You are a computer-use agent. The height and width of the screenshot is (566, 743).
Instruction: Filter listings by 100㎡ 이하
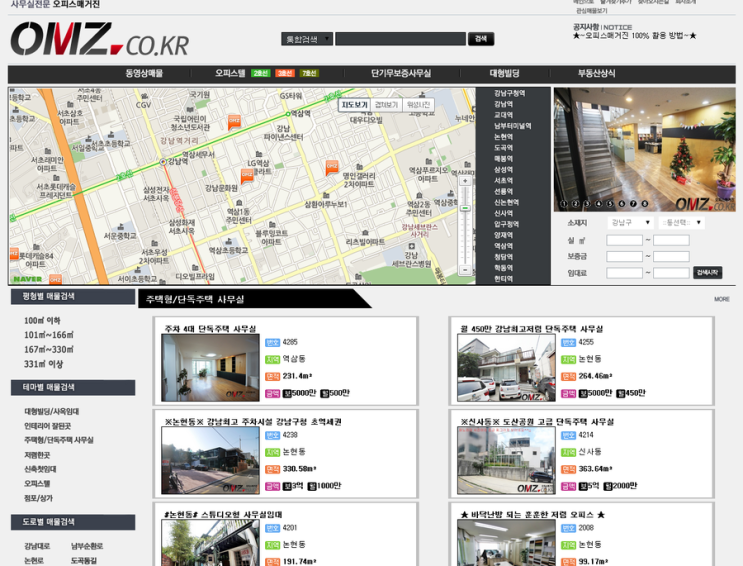(42, 320)
